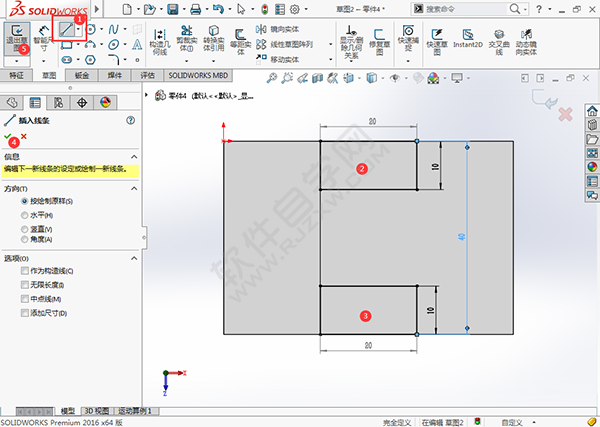Click the New document icon
The height and width of the screenshot is (427, 600).
127,9
